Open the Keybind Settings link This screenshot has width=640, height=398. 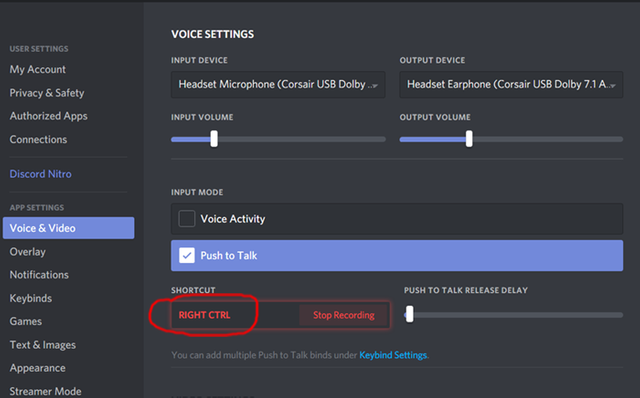(393, 355)
